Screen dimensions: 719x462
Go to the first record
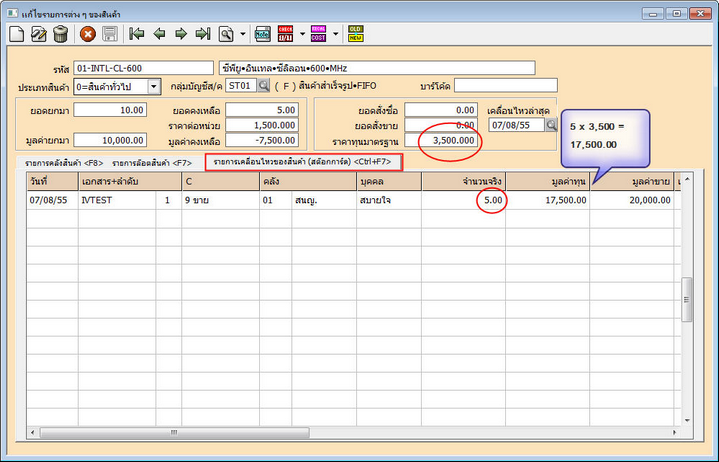pyautogui.click(x=137, y=34)
